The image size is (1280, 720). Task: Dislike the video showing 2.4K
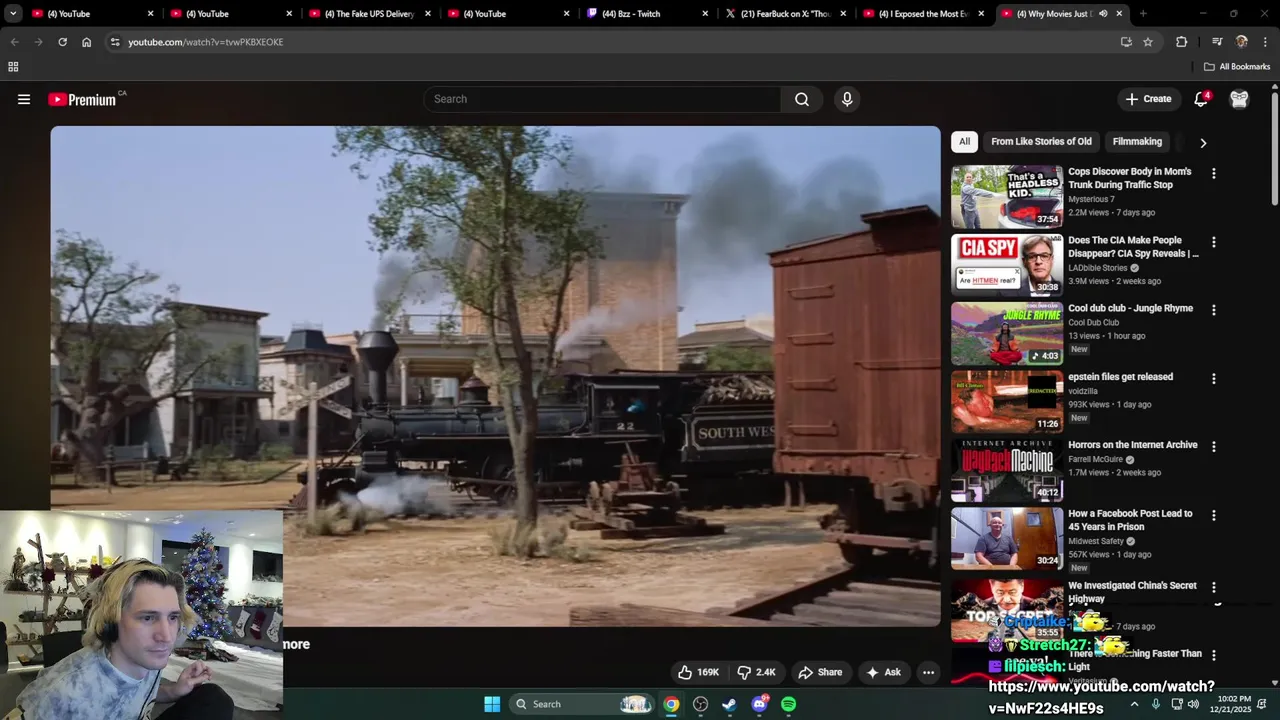click(756, 672)
